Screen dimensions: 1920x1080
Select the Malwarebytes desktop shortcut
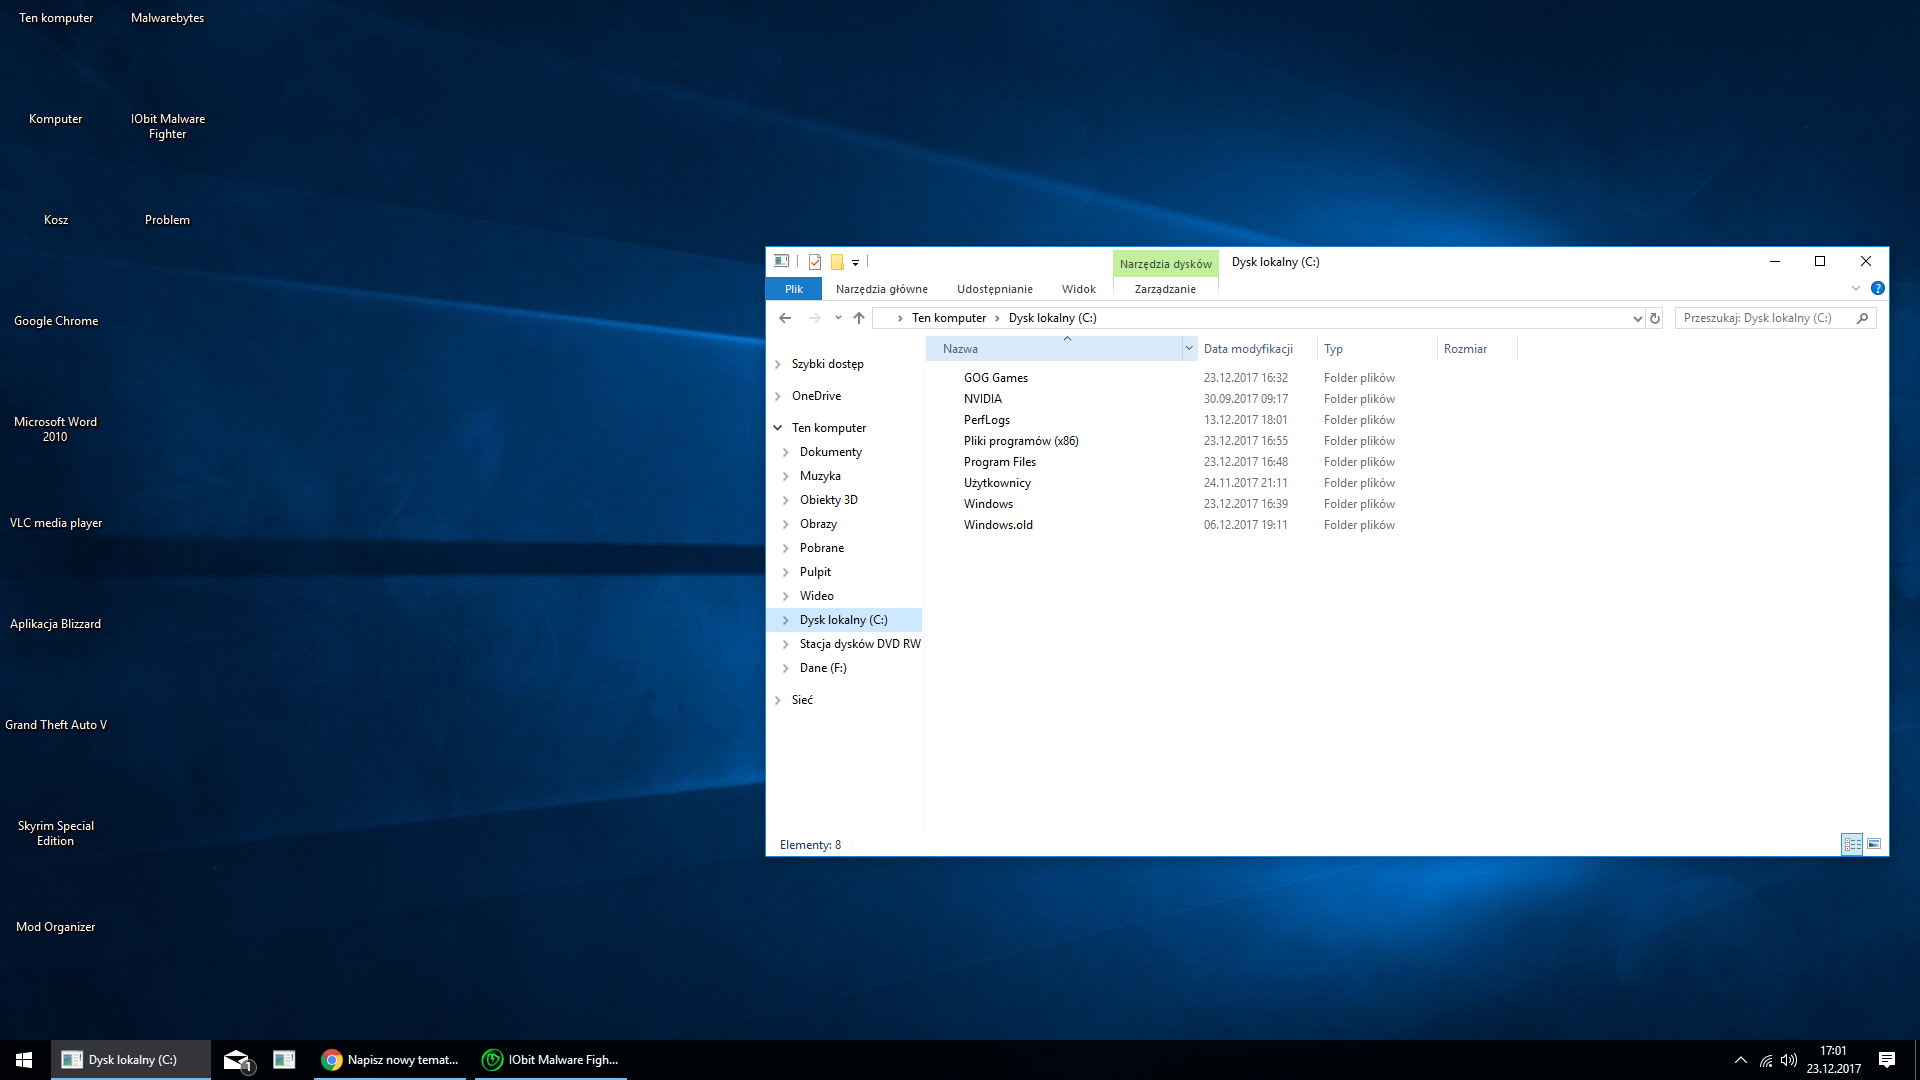tap(167, 18)
